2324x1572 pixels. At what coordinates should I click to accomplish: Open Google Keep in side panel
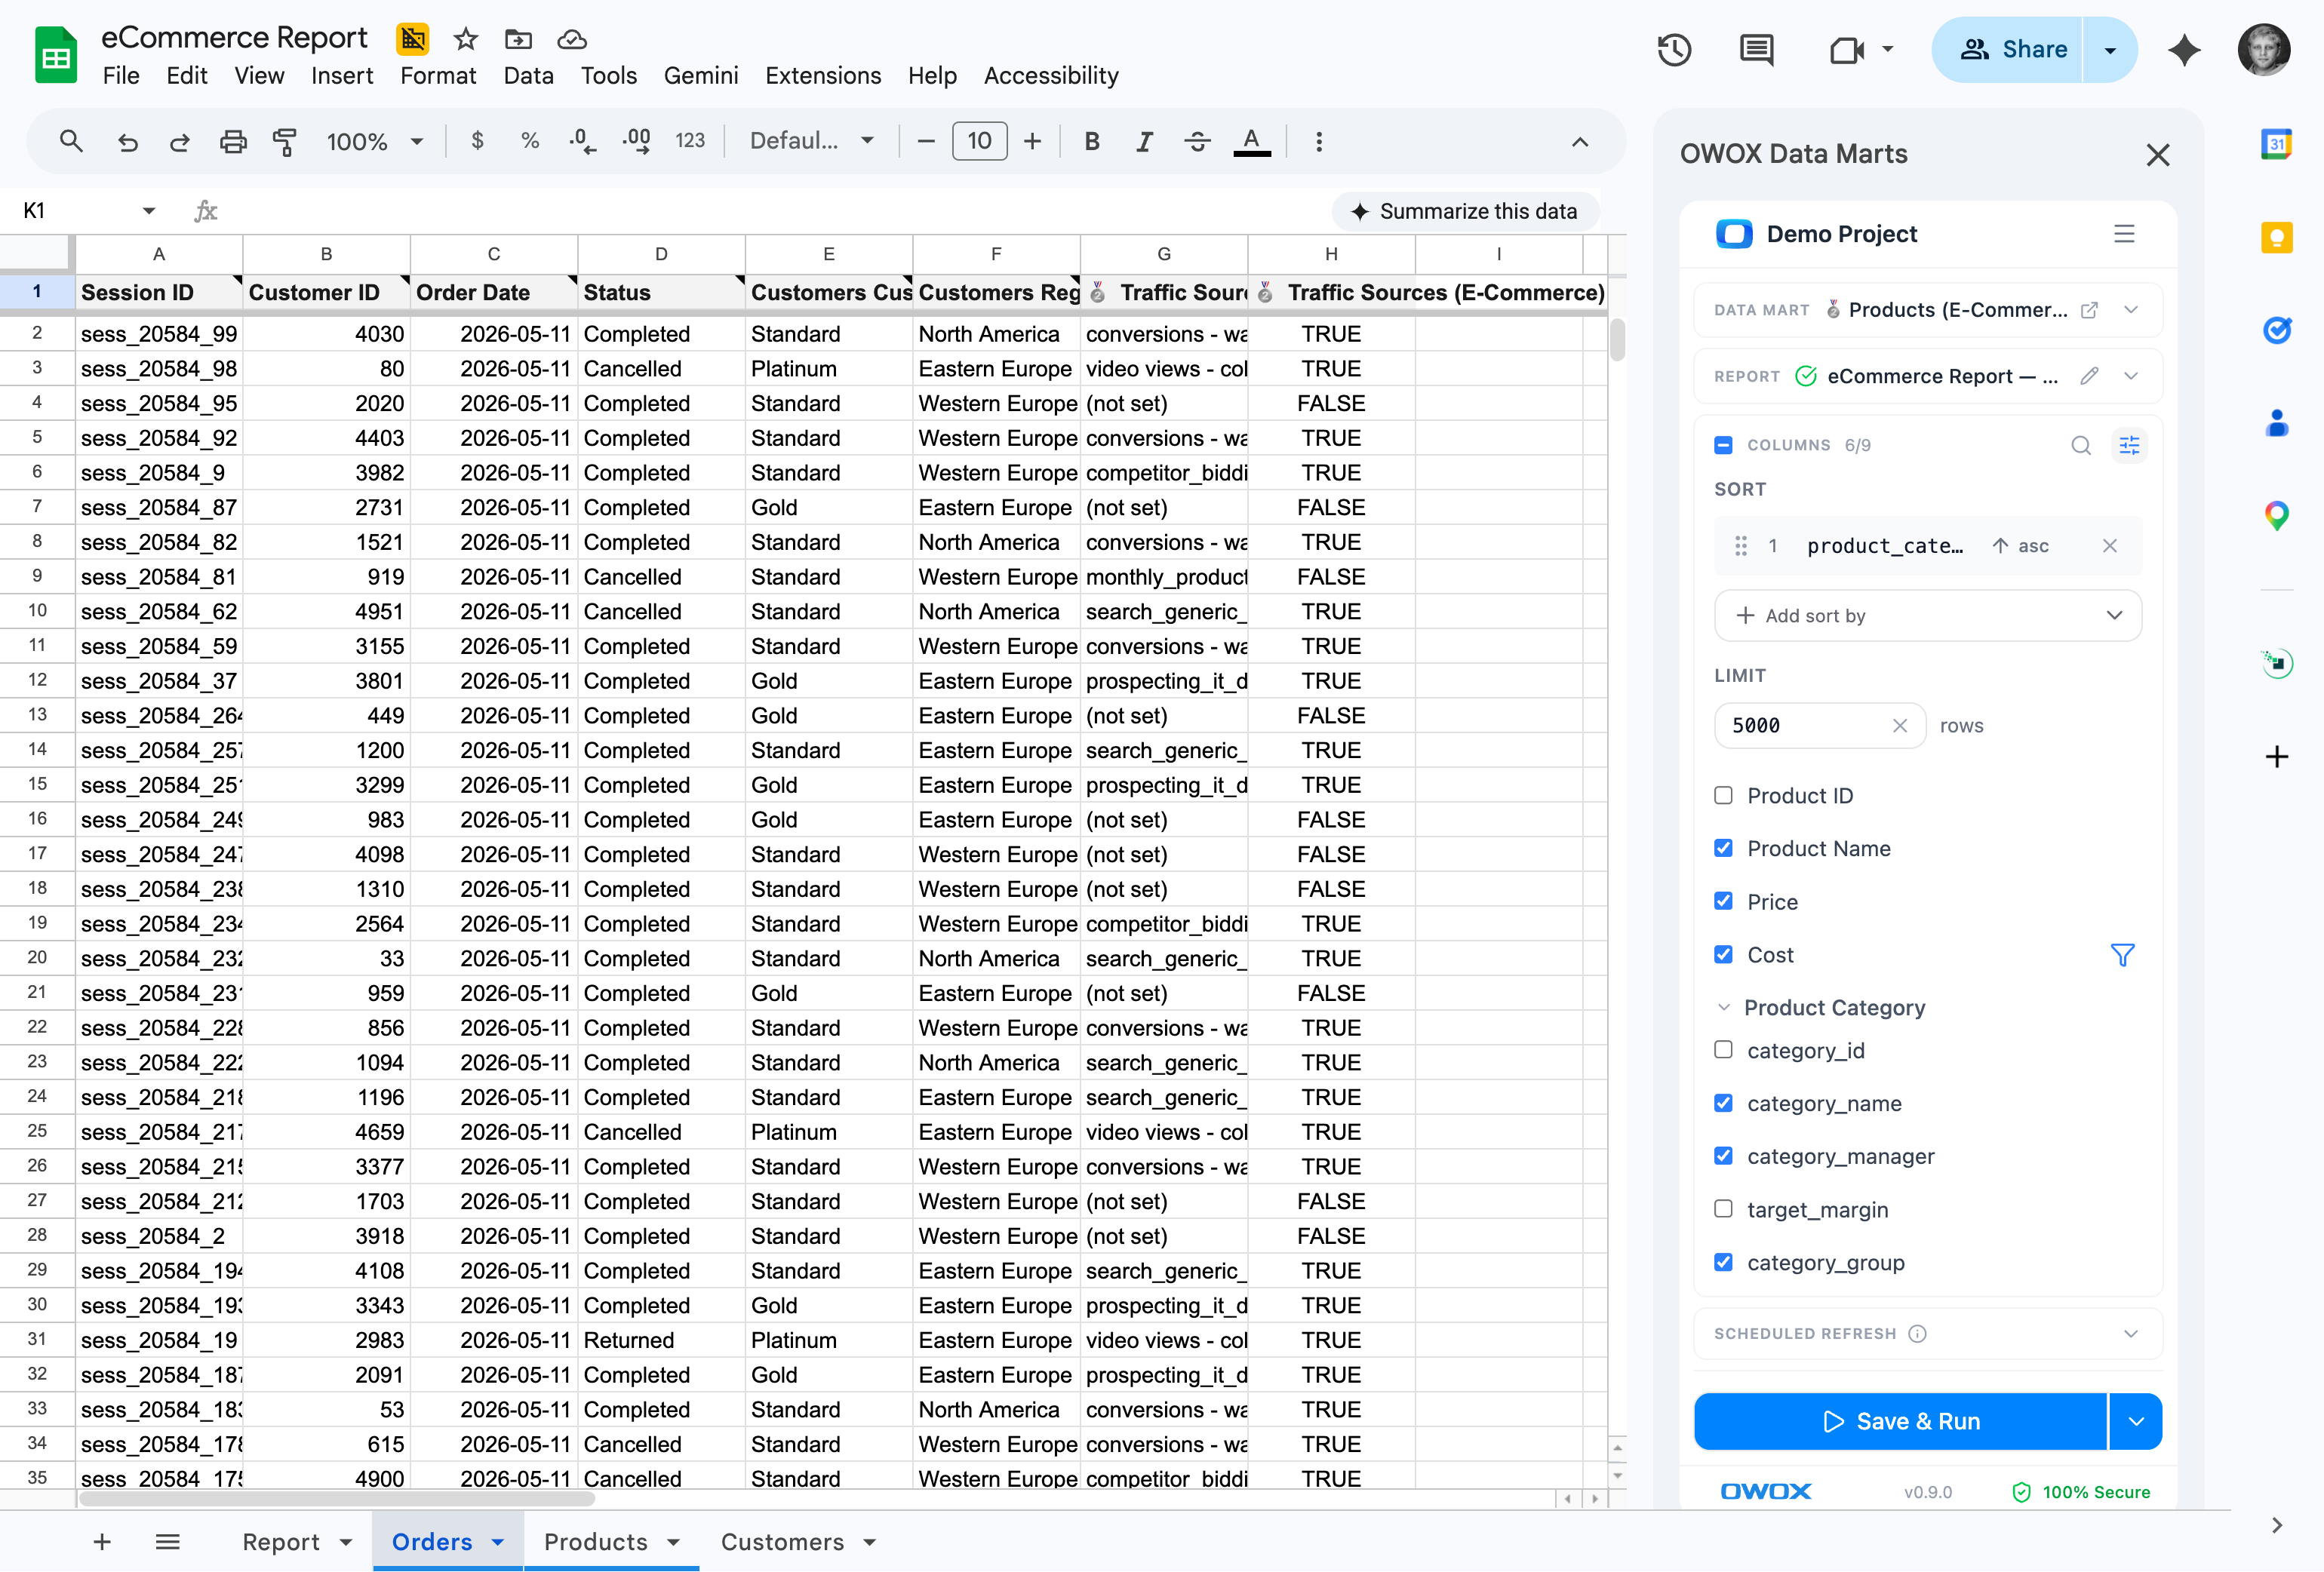tap(2276, 238)
